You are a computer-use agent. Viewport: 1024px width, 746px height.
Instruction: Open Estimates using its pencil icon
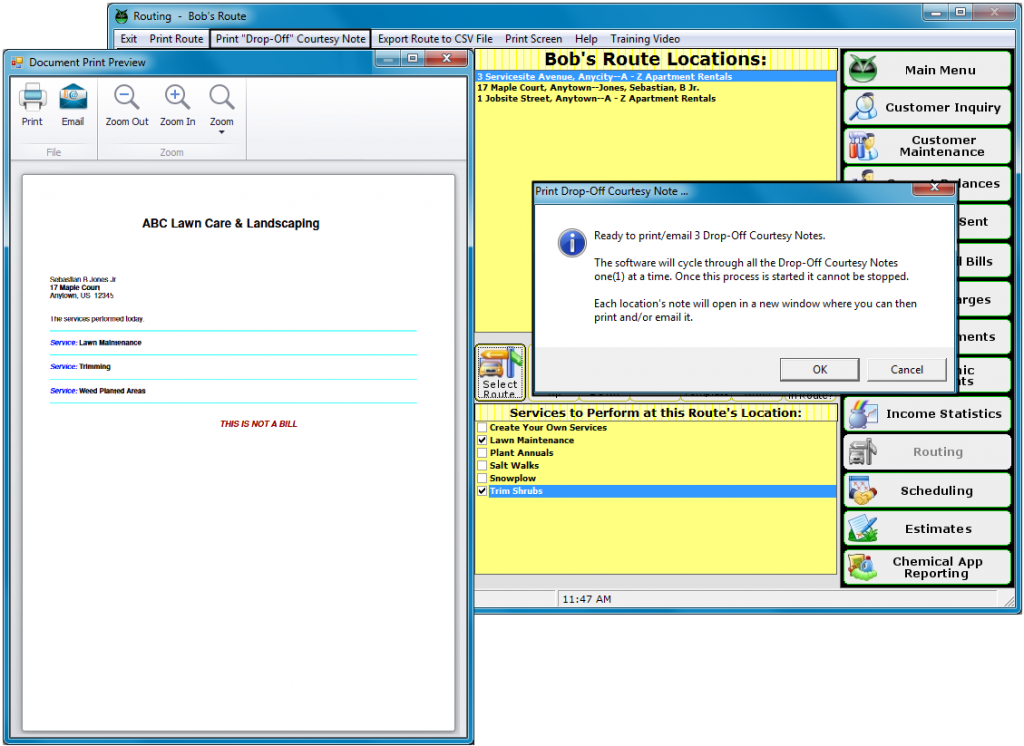pyautogui.click(x=861, y=528)
